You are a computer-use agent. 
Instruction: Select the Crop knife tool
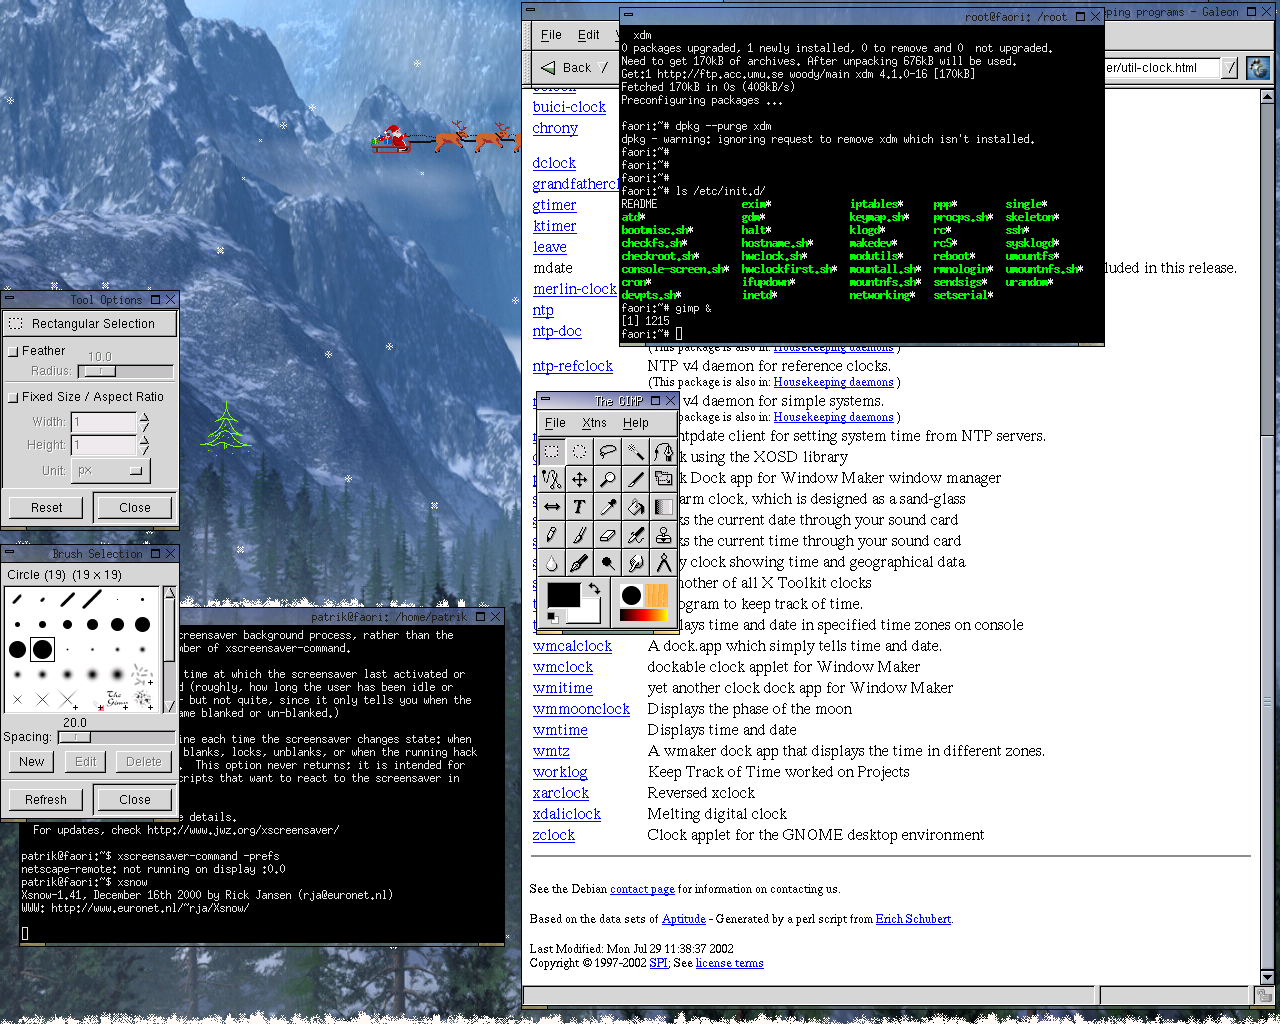pyautogui.click(x=635, y=479)
